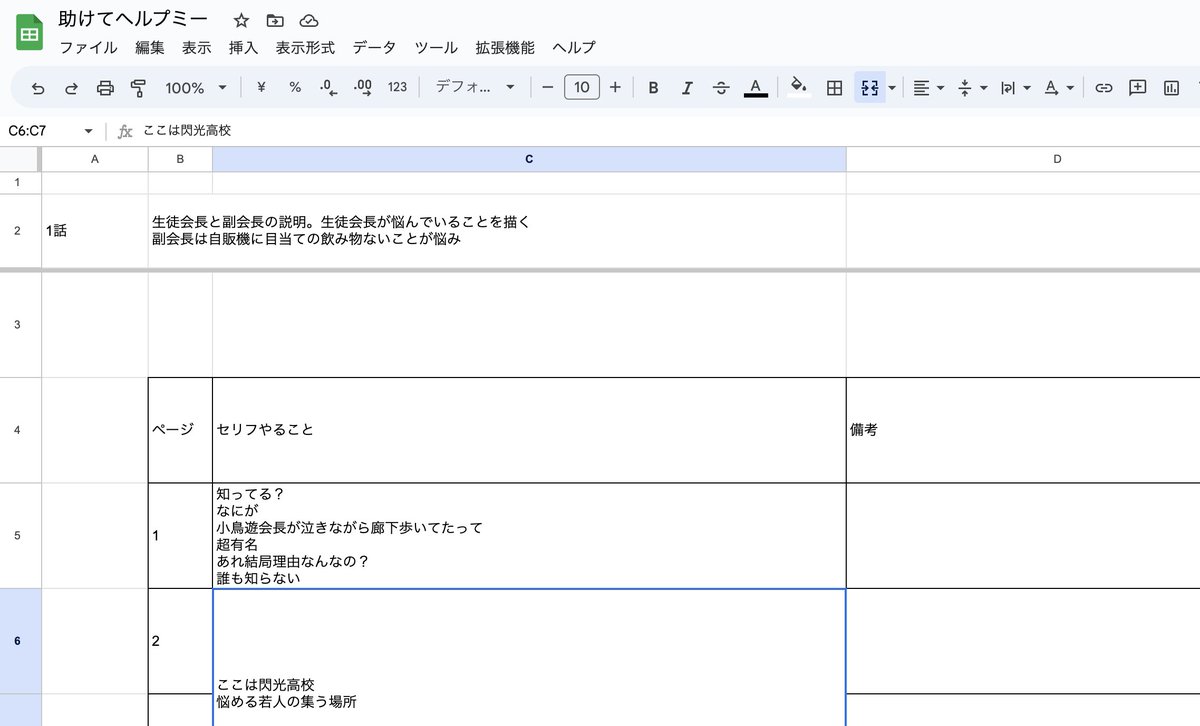
Task: Open the 編集 menu
Action: 150,48
